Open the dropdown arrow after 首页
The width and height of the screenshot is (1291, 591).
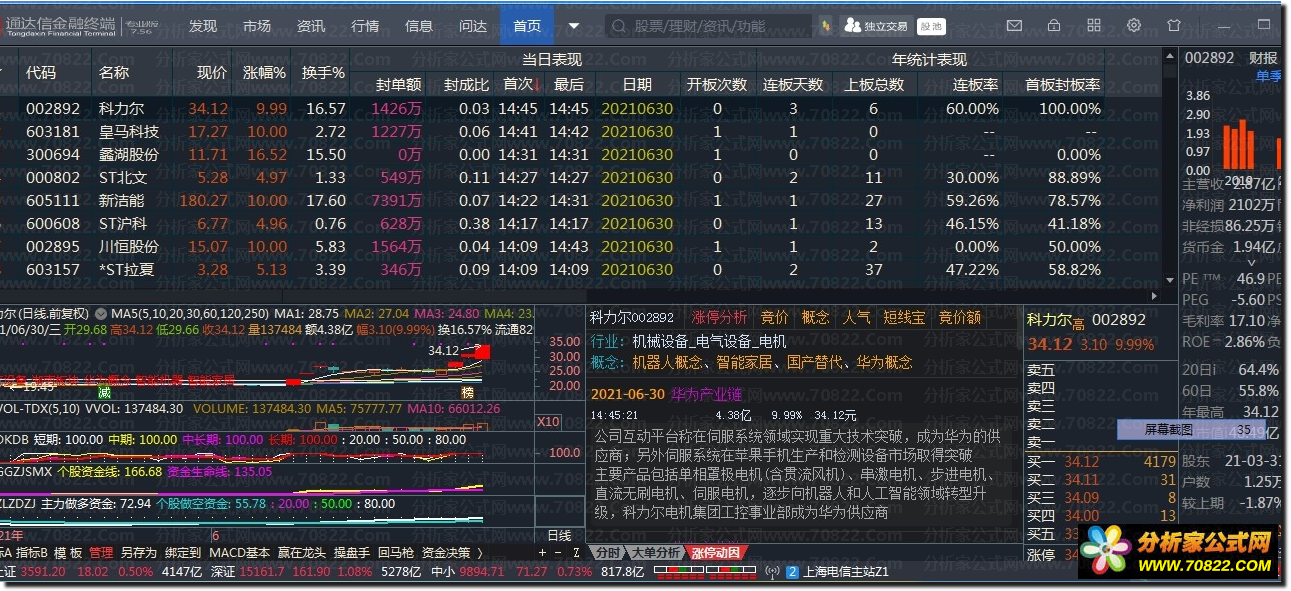coord(574,26)
